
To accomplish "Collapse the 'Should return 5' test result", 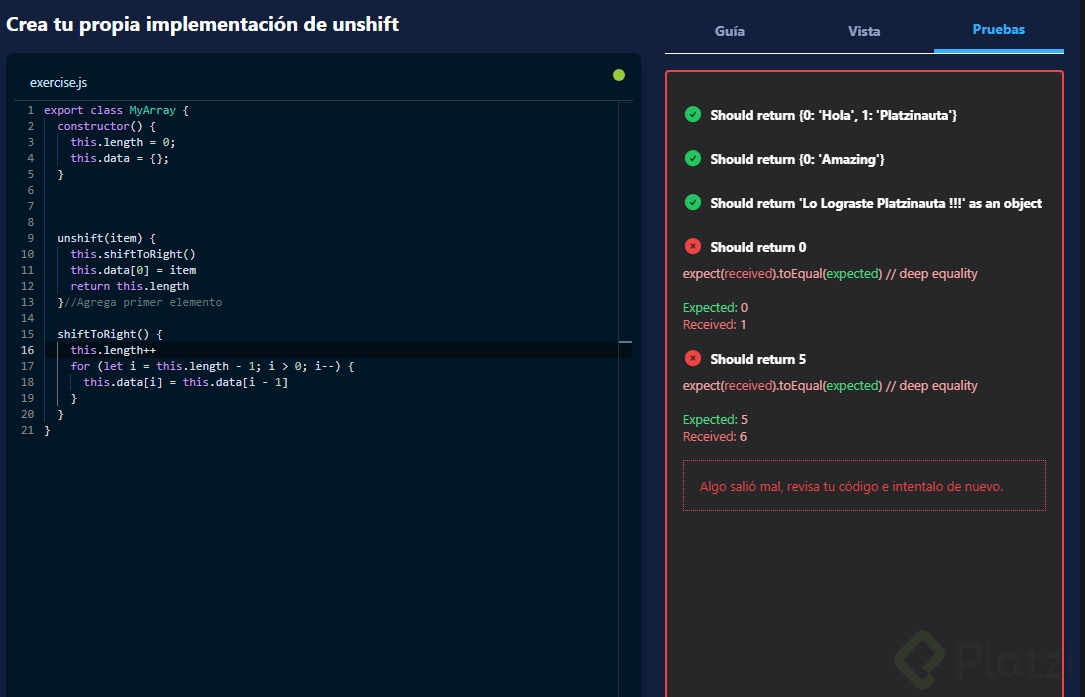I will (x=758, y=359).
